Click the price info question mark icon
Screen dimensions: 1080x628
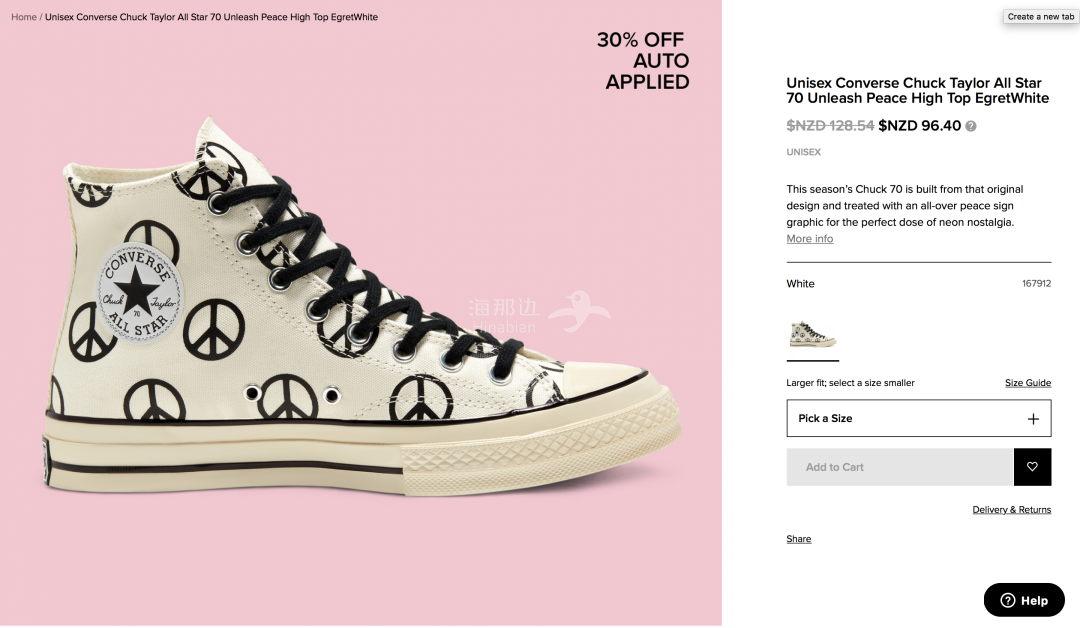pos(970,126)
